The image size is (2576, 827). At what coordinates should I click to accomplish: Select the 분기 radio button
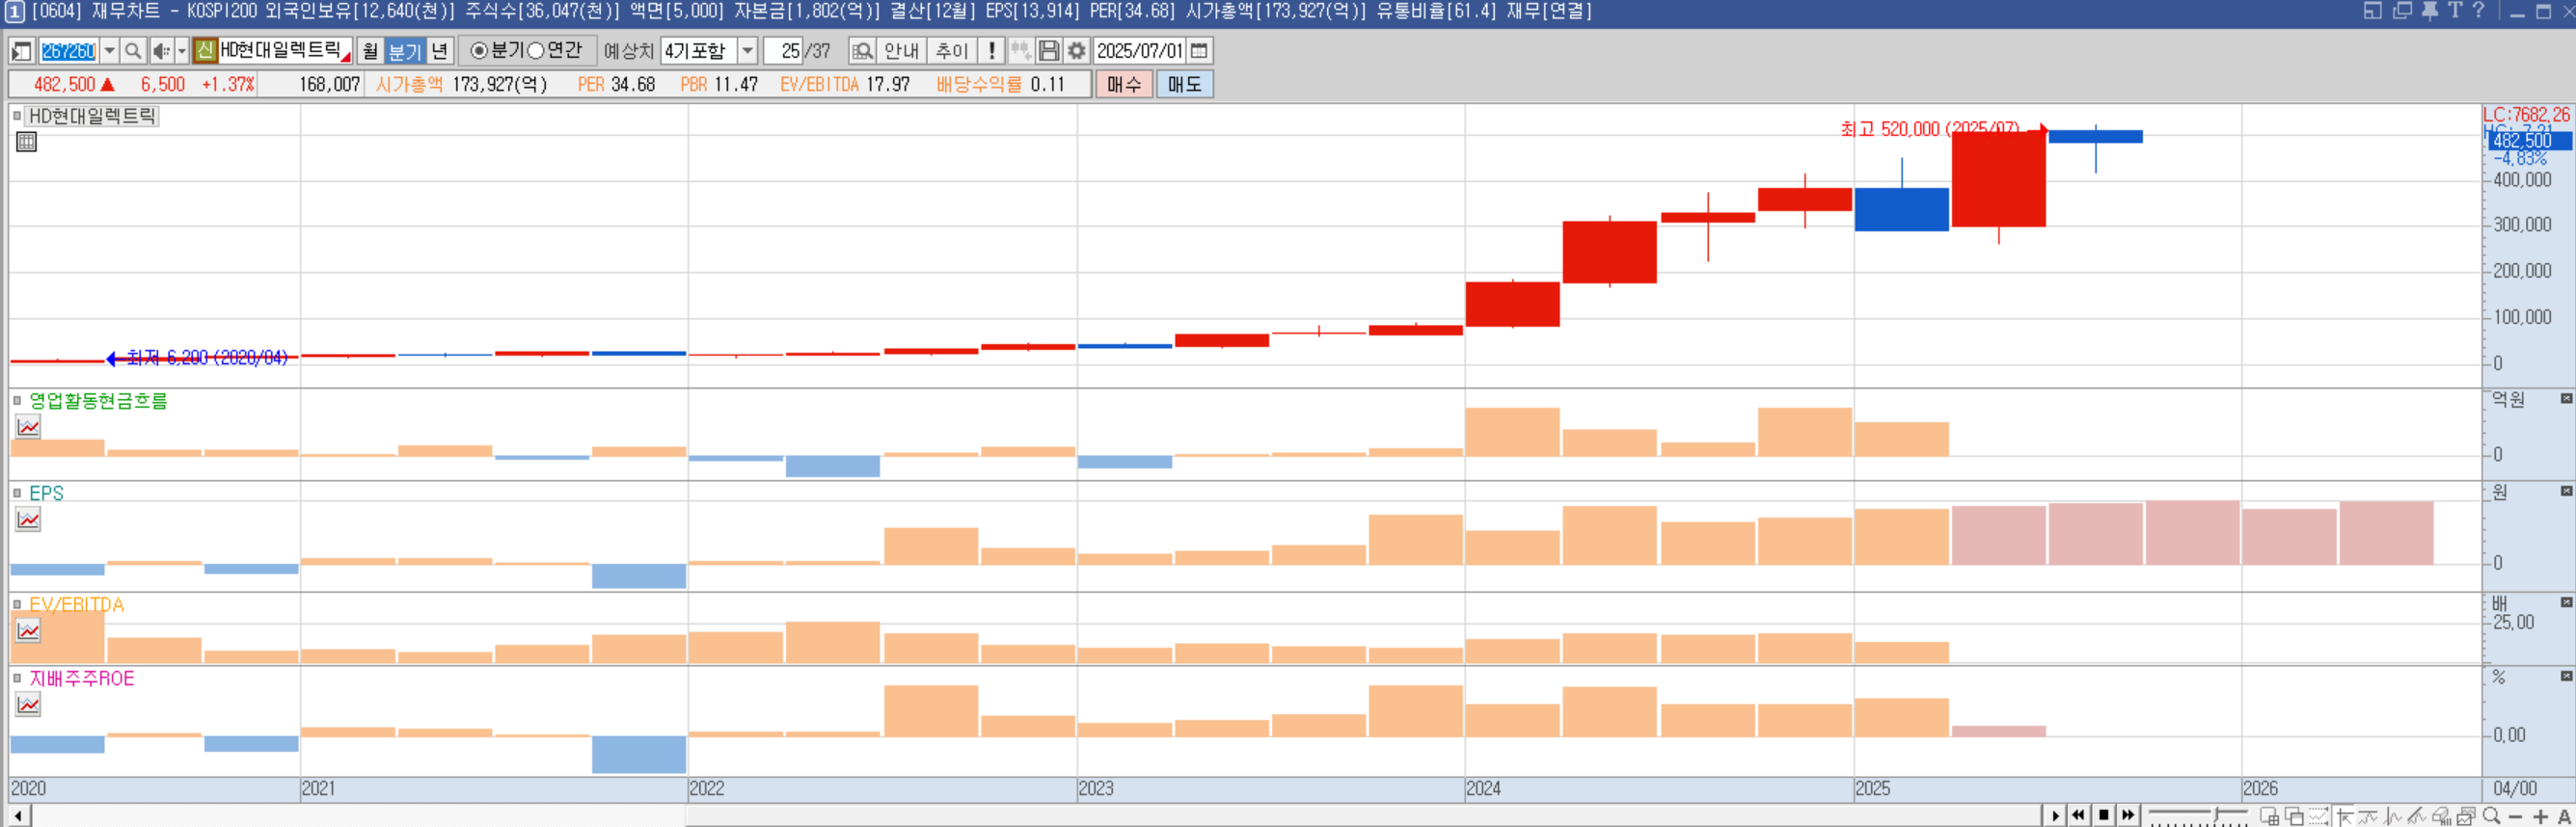pos(479,51)
